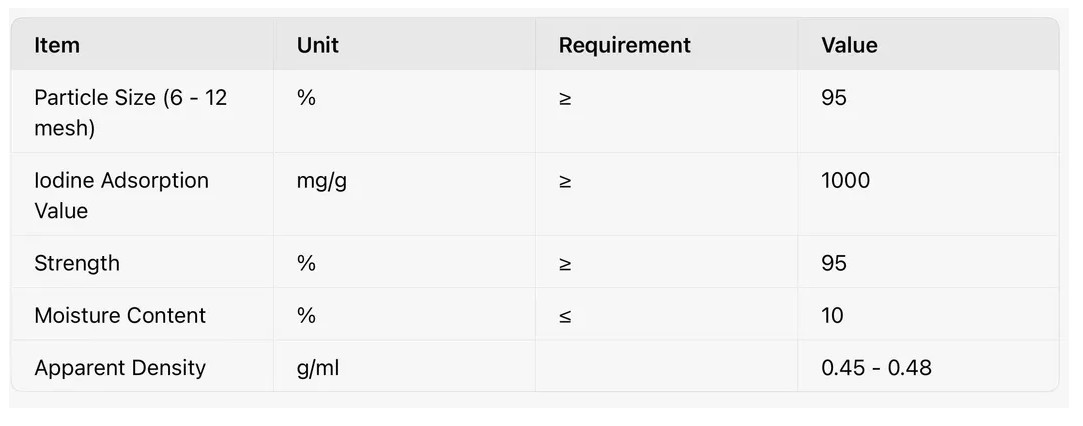Select the "≥" symbol in Iodine Adsorption row

pyautogui.click(x=566, y=182)
